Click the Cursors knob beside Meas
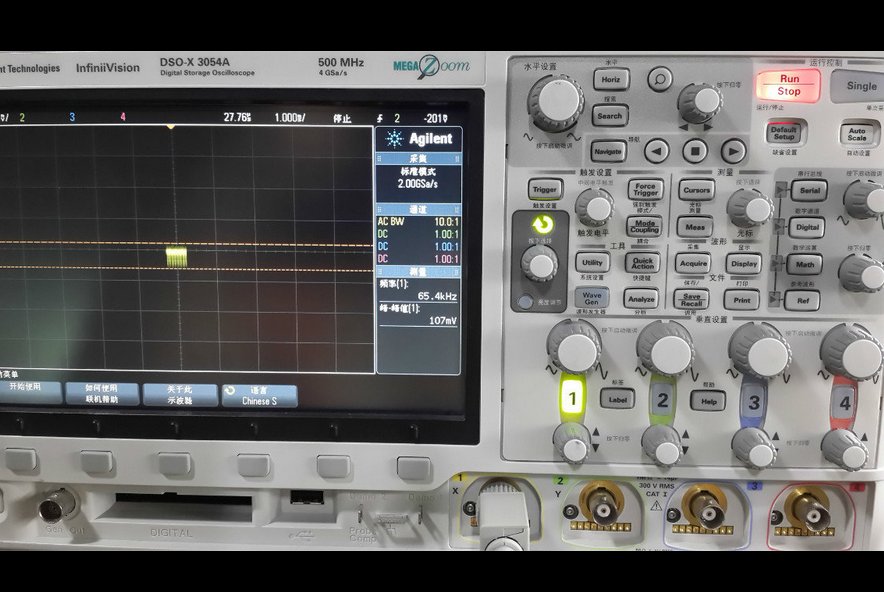 coord(749,207)
